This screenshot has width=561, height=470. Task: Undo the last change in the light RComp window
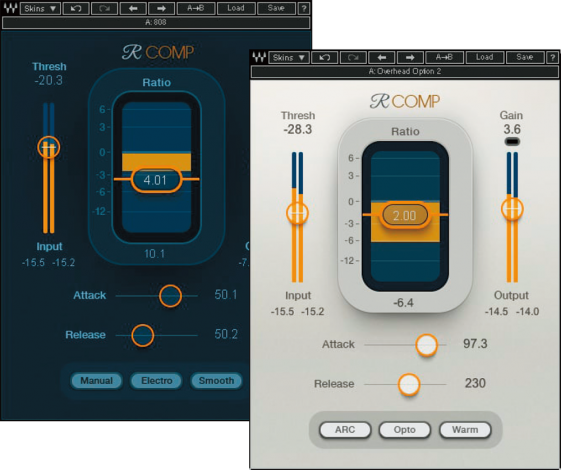click(x=325, y=57)
